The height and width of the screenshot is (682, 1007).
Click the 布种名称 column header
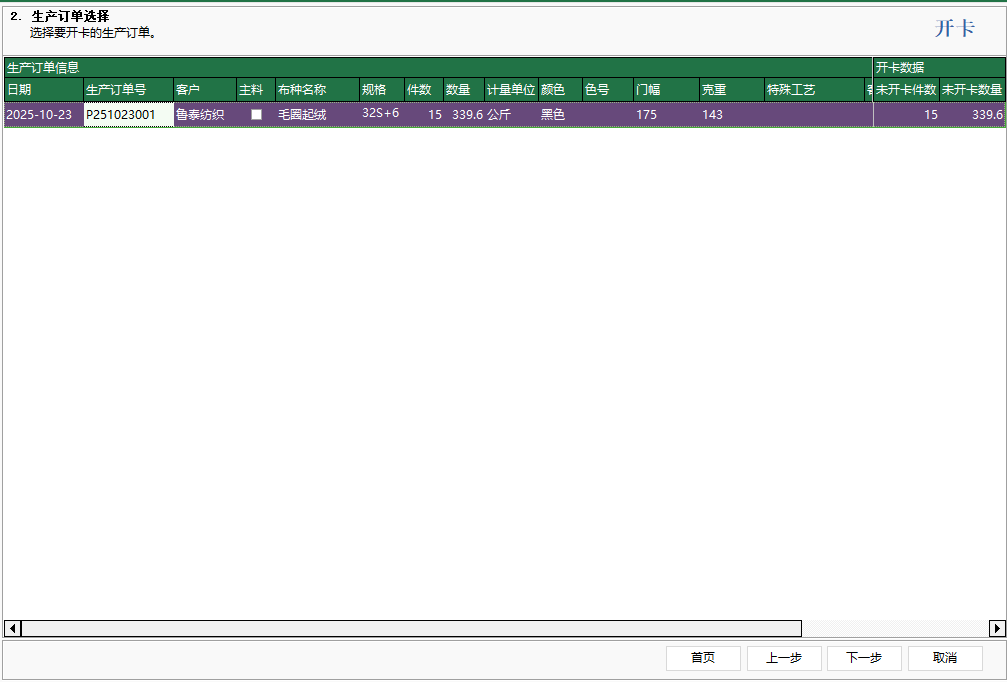[316, 90]
